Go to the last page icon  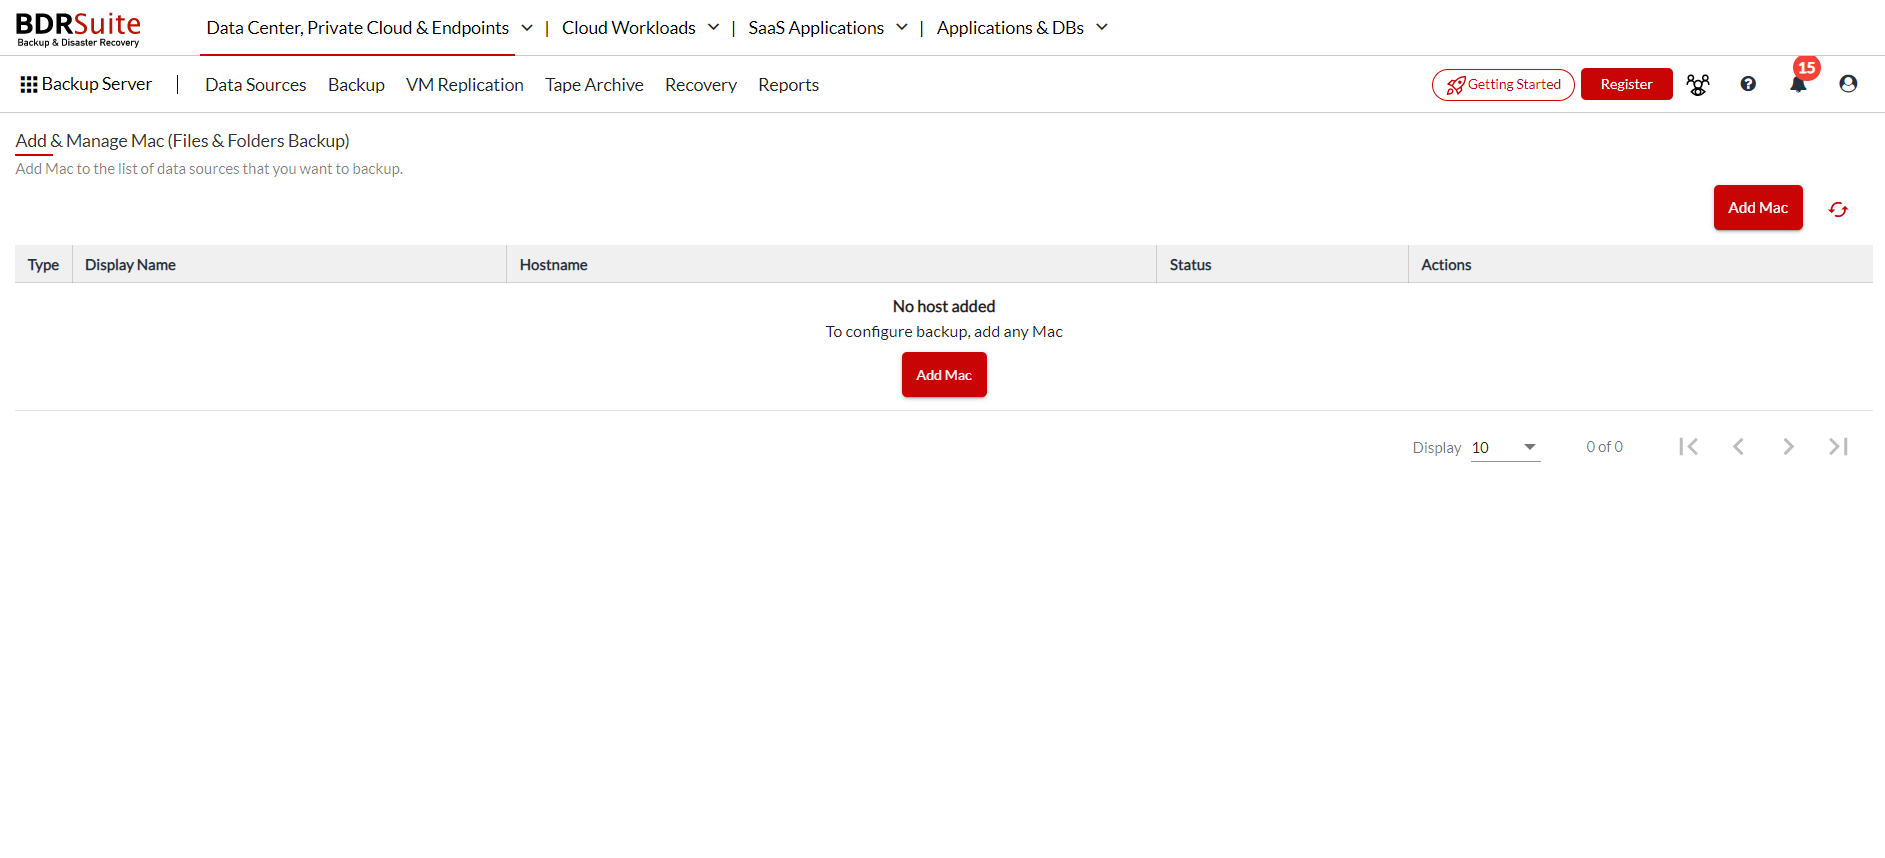click(x=1838, y=447)
